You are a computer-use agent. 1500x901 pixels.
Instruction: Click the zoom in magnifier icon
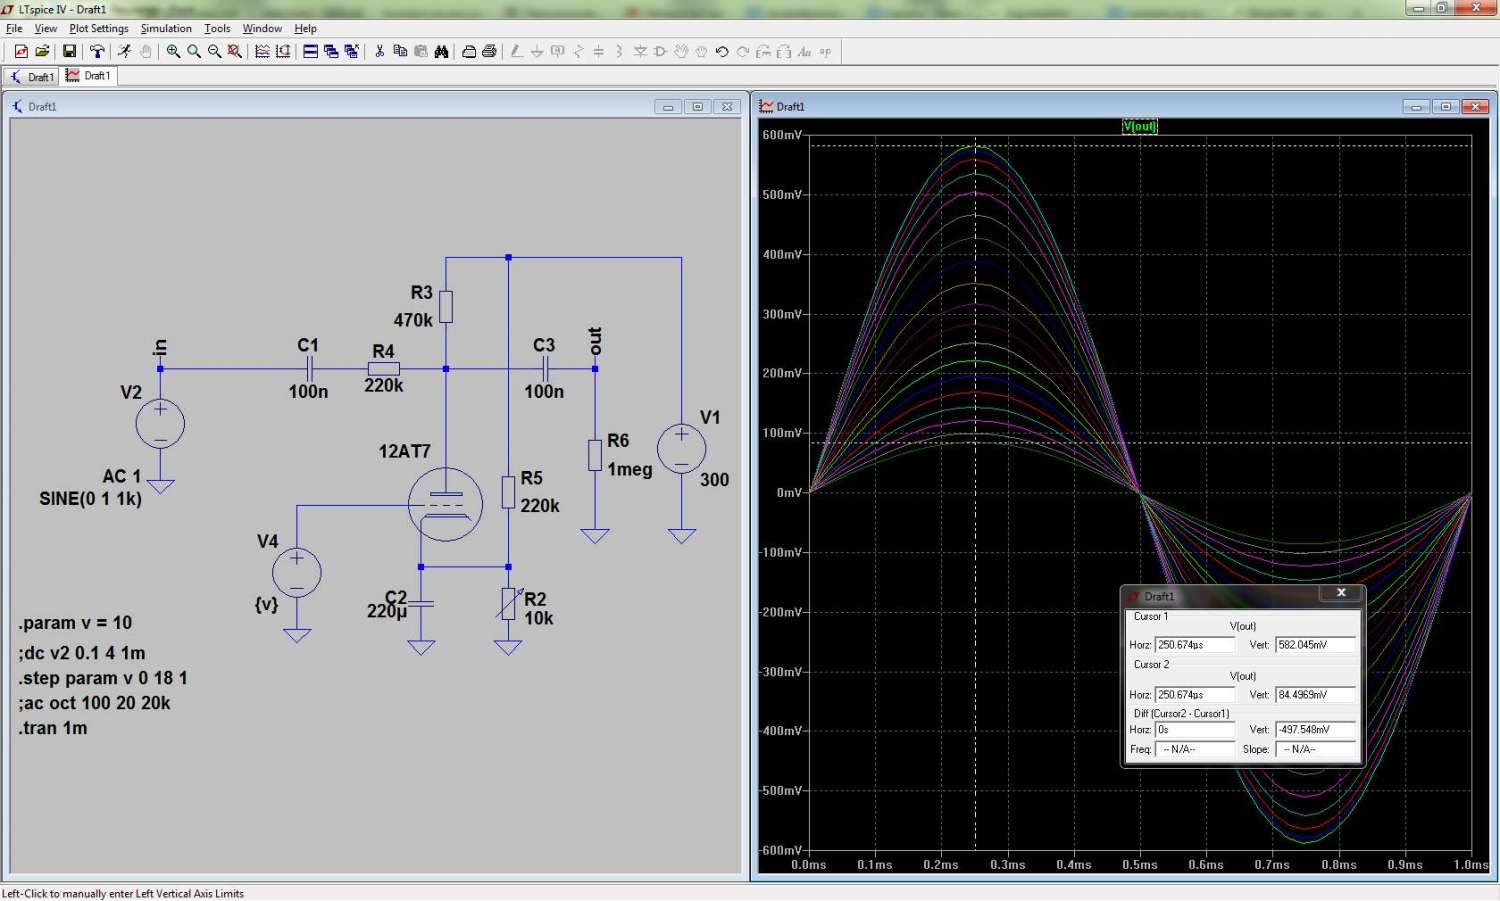[x=173, y=51]
